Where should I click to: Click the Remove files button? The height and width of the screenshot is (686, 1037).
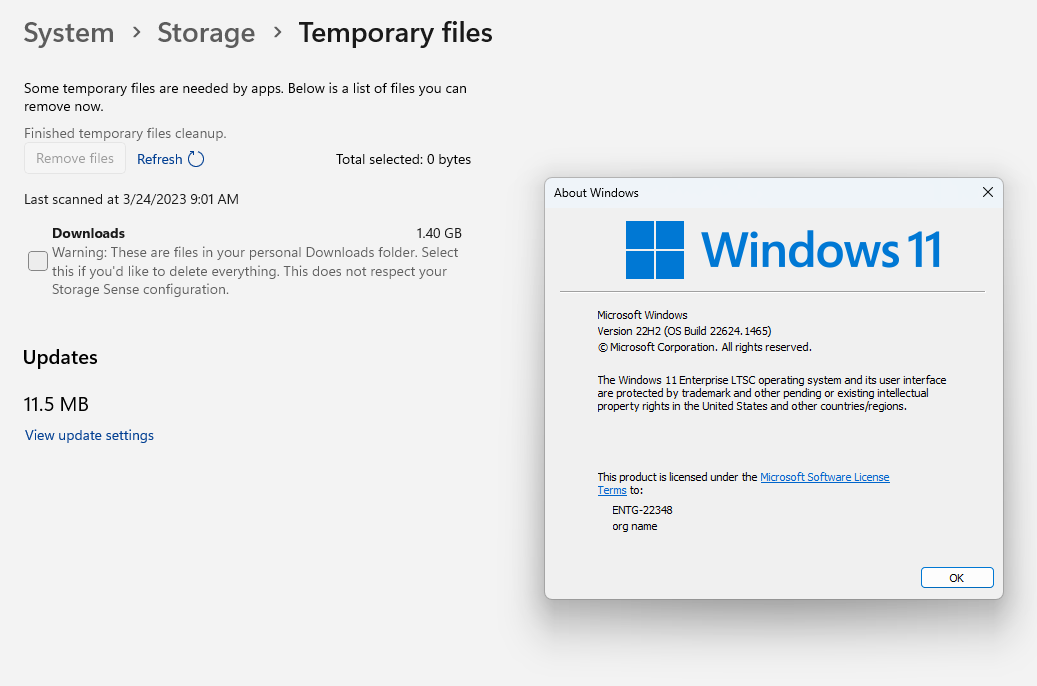pos(75,158)
